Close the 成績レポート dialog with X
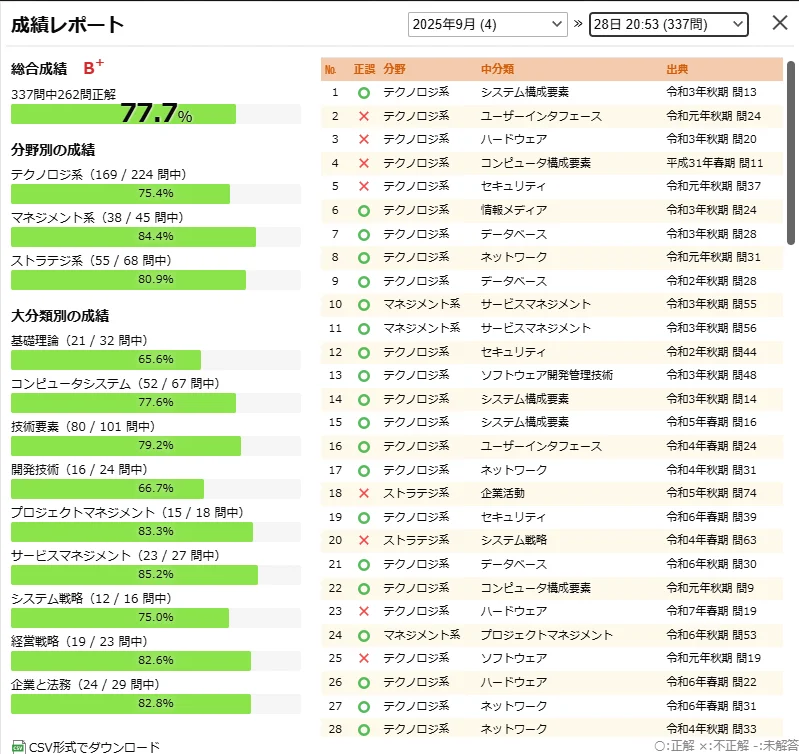The width and height of the screenshot is (799, 754). point(780,23)
